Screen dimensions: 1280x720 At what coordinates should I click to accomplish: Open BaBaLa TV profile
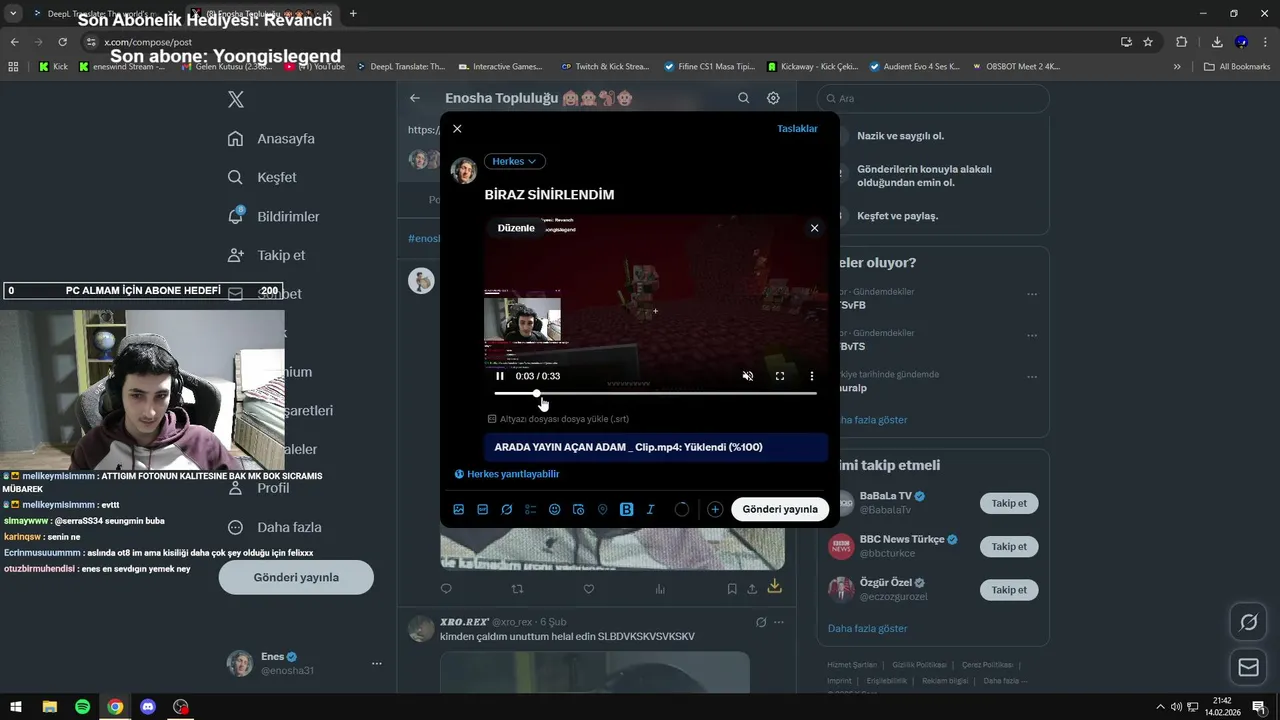[x=886, y=496]
